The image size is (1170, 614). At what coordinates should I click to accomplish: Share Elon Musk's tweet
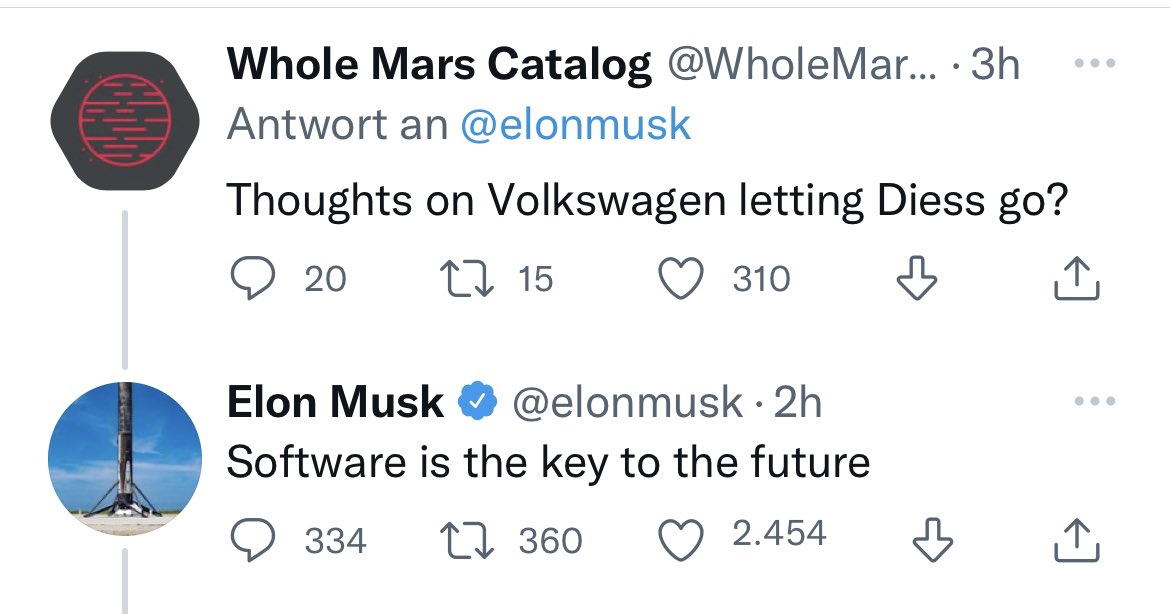1077,540
